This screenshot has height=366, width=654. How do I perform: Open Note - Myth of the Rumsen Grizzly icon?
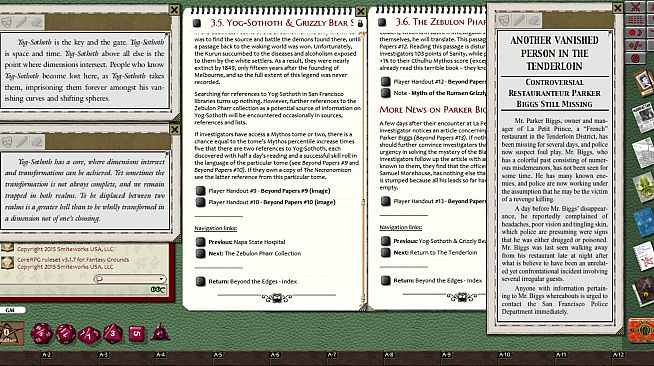coord(385,93)
